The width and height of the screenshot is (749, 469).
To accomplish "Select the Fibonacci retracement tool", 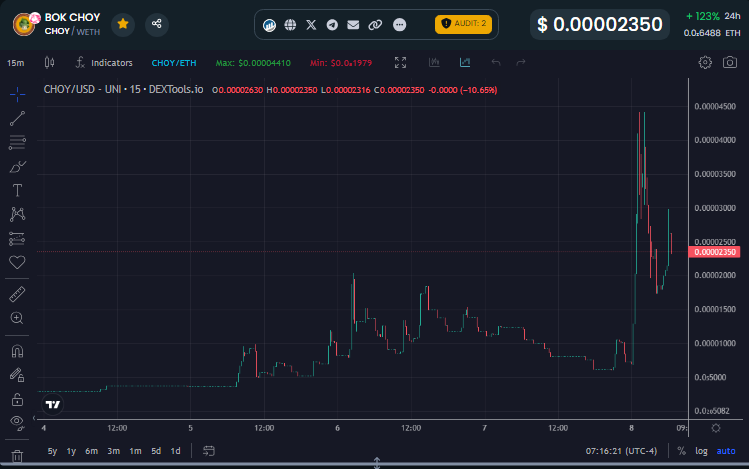I will [x=17, y=142].
